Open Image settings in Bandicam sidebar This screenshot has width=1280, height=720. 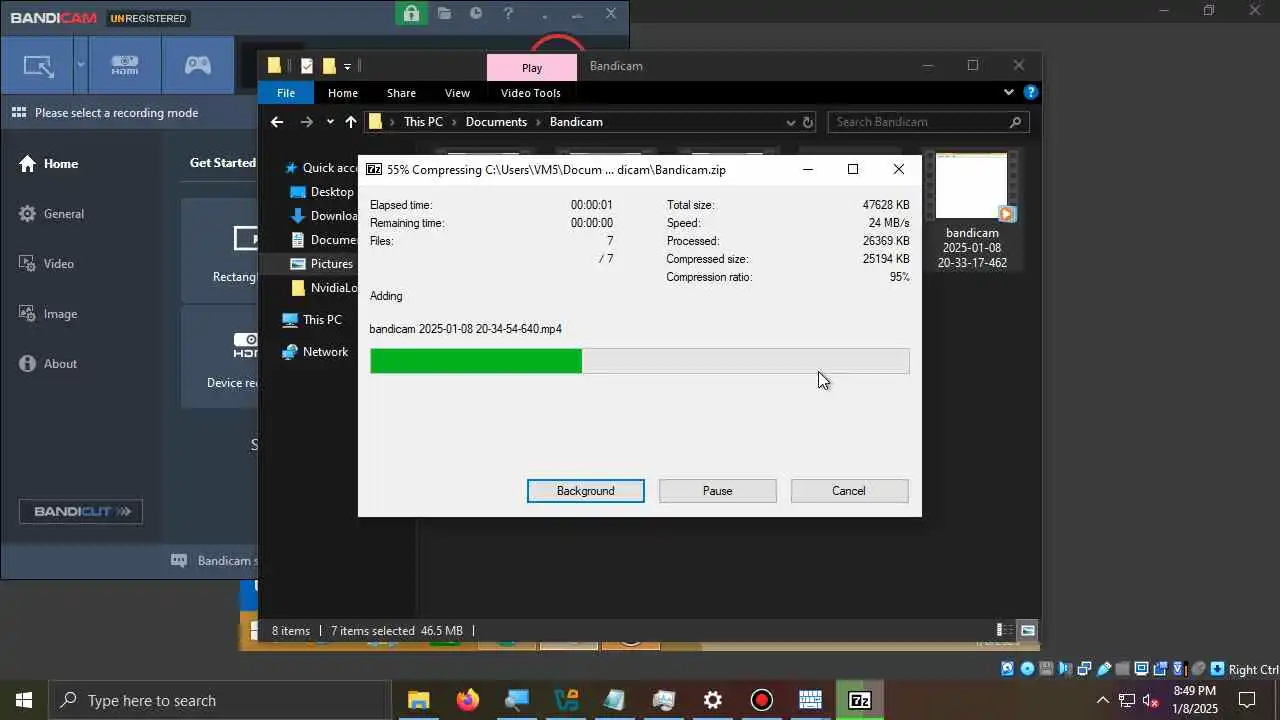[47, 313]
